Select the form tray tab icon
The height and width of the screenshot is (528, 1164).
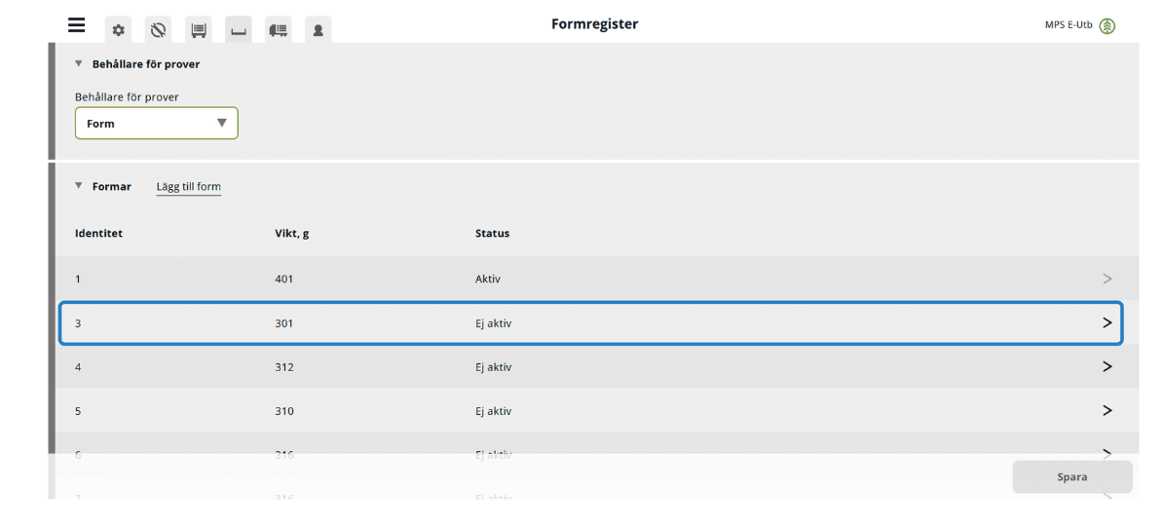coord(238,30)
